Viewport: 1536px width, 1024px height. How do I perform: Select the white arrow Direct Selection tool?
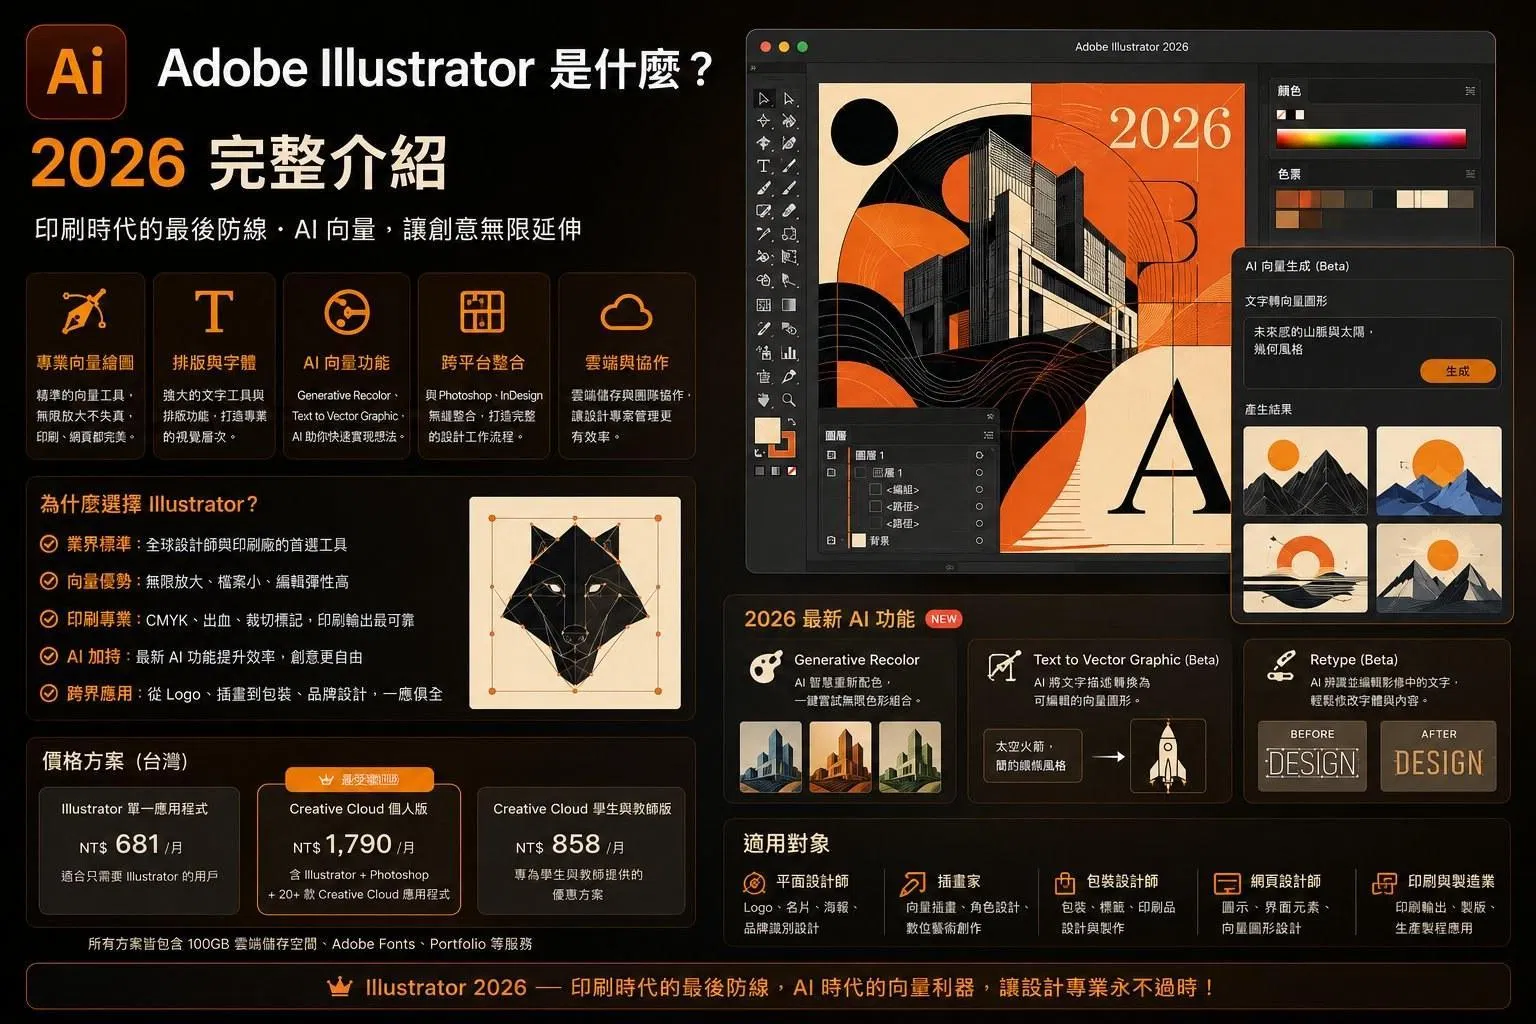tap(789, 98)
